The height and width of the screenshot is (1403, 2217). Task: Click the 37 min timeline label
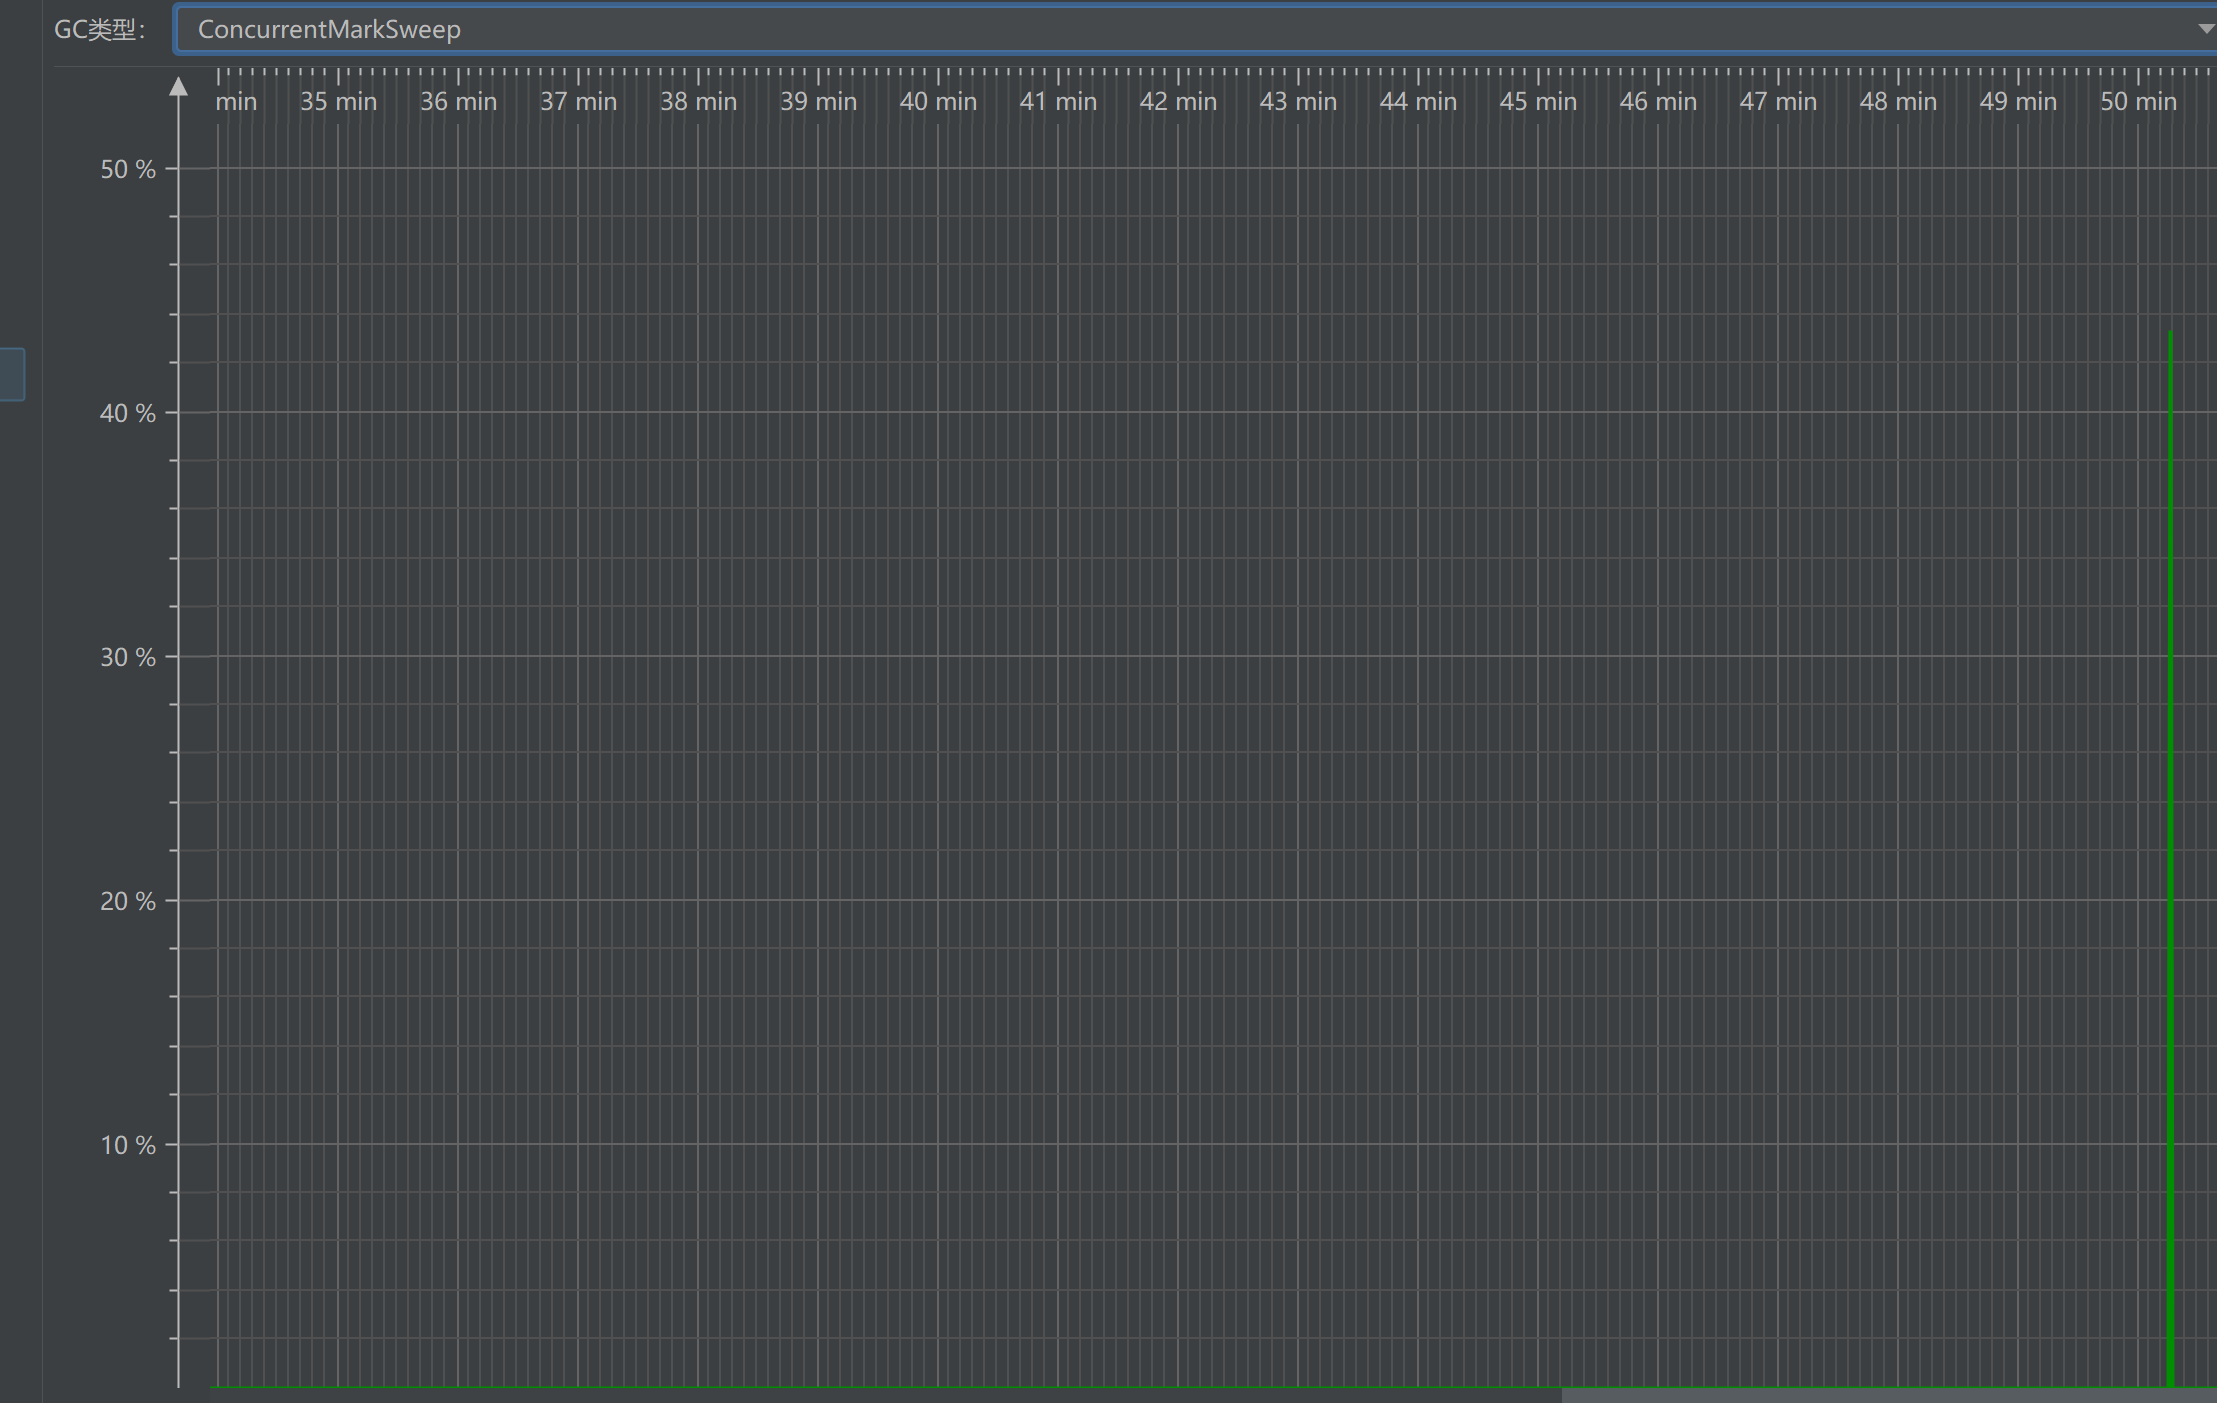coord(578,101)
